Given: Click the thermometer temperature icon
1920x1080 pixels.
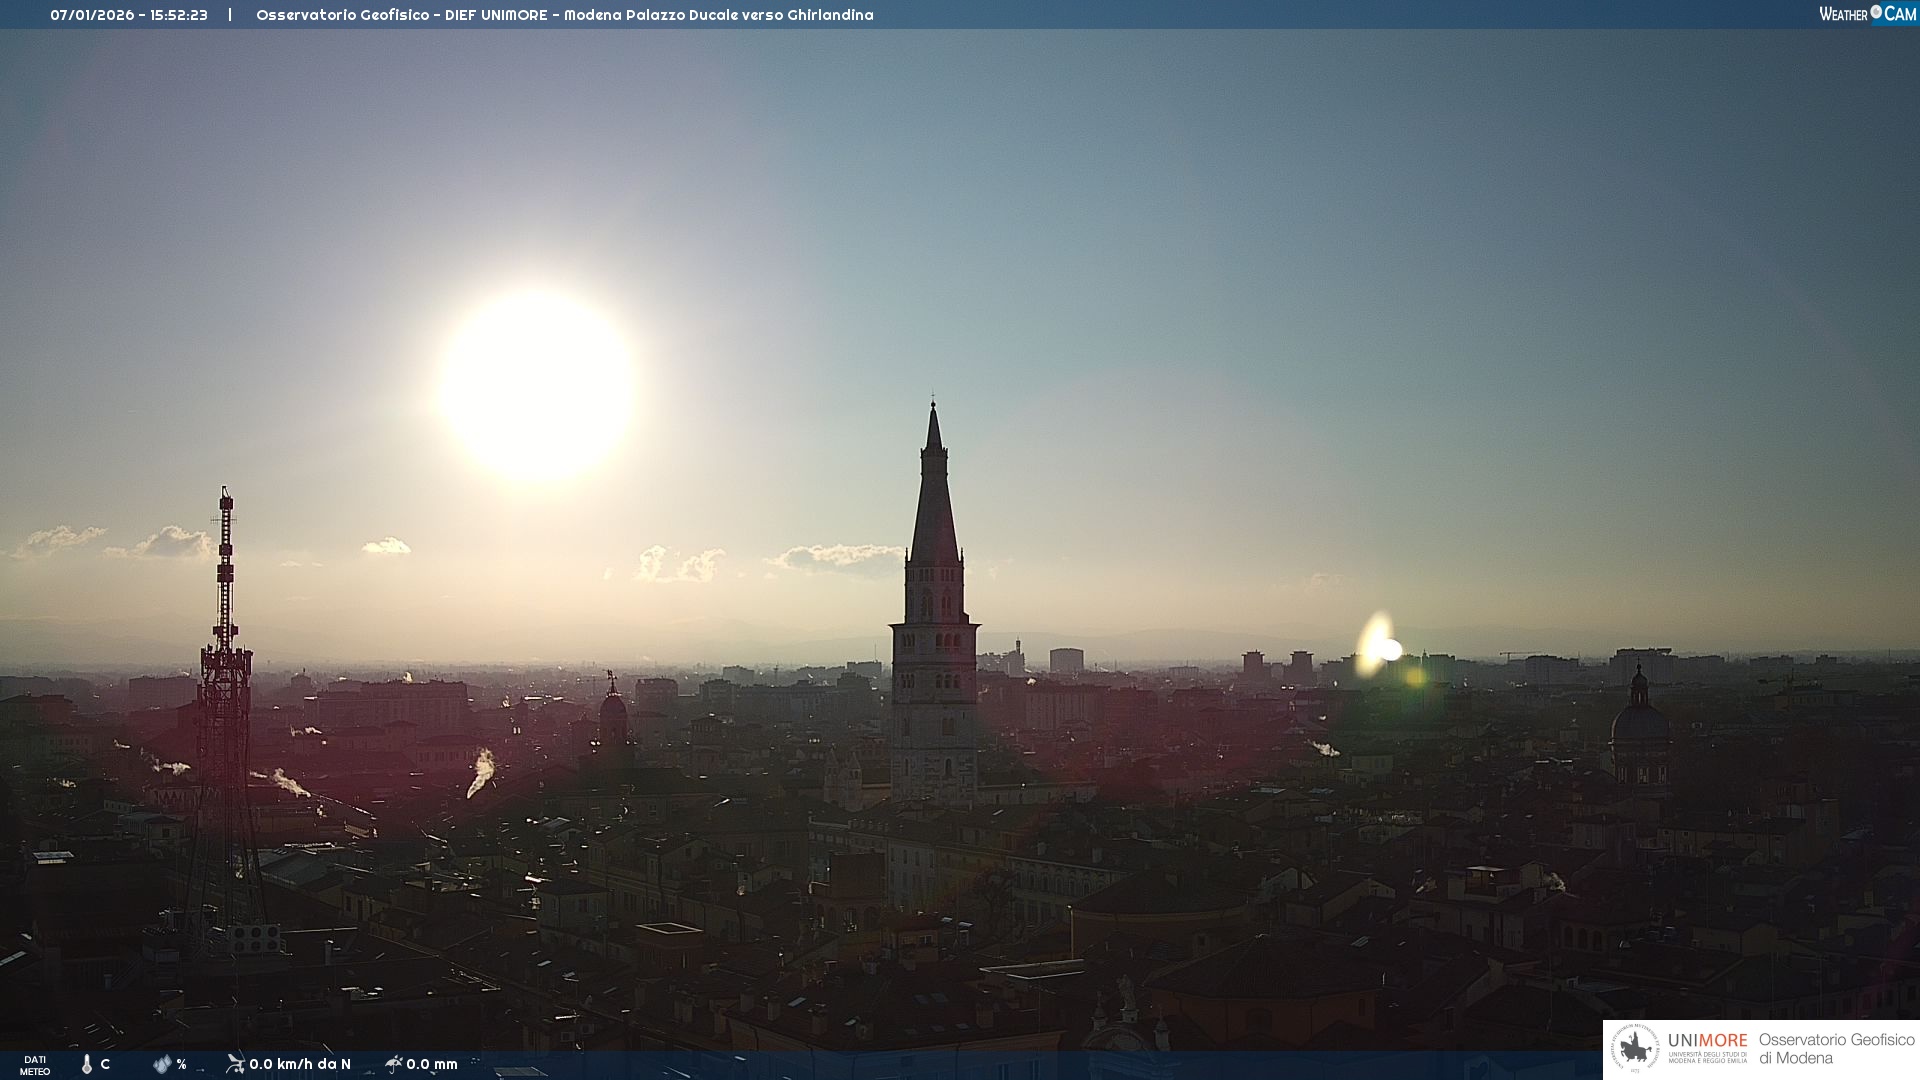Looking at the screenshot, I should (x=87, y=1064).
